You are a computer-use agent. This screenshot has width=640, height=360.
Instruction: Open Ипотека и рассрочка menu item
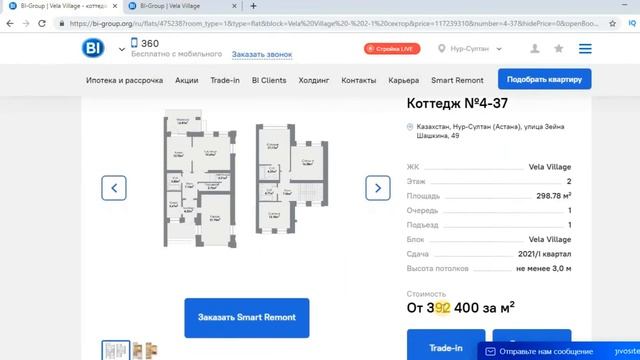[124, 80]
